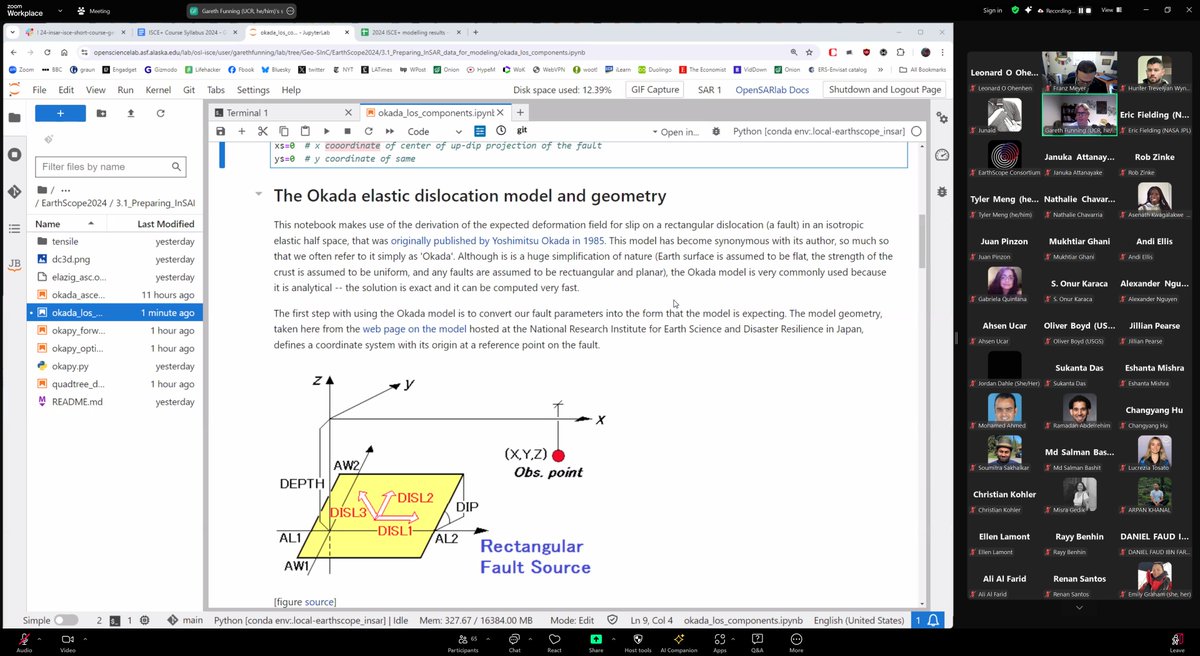
Task: Close the Terminal 1 tab
Action: coord(346,113)
